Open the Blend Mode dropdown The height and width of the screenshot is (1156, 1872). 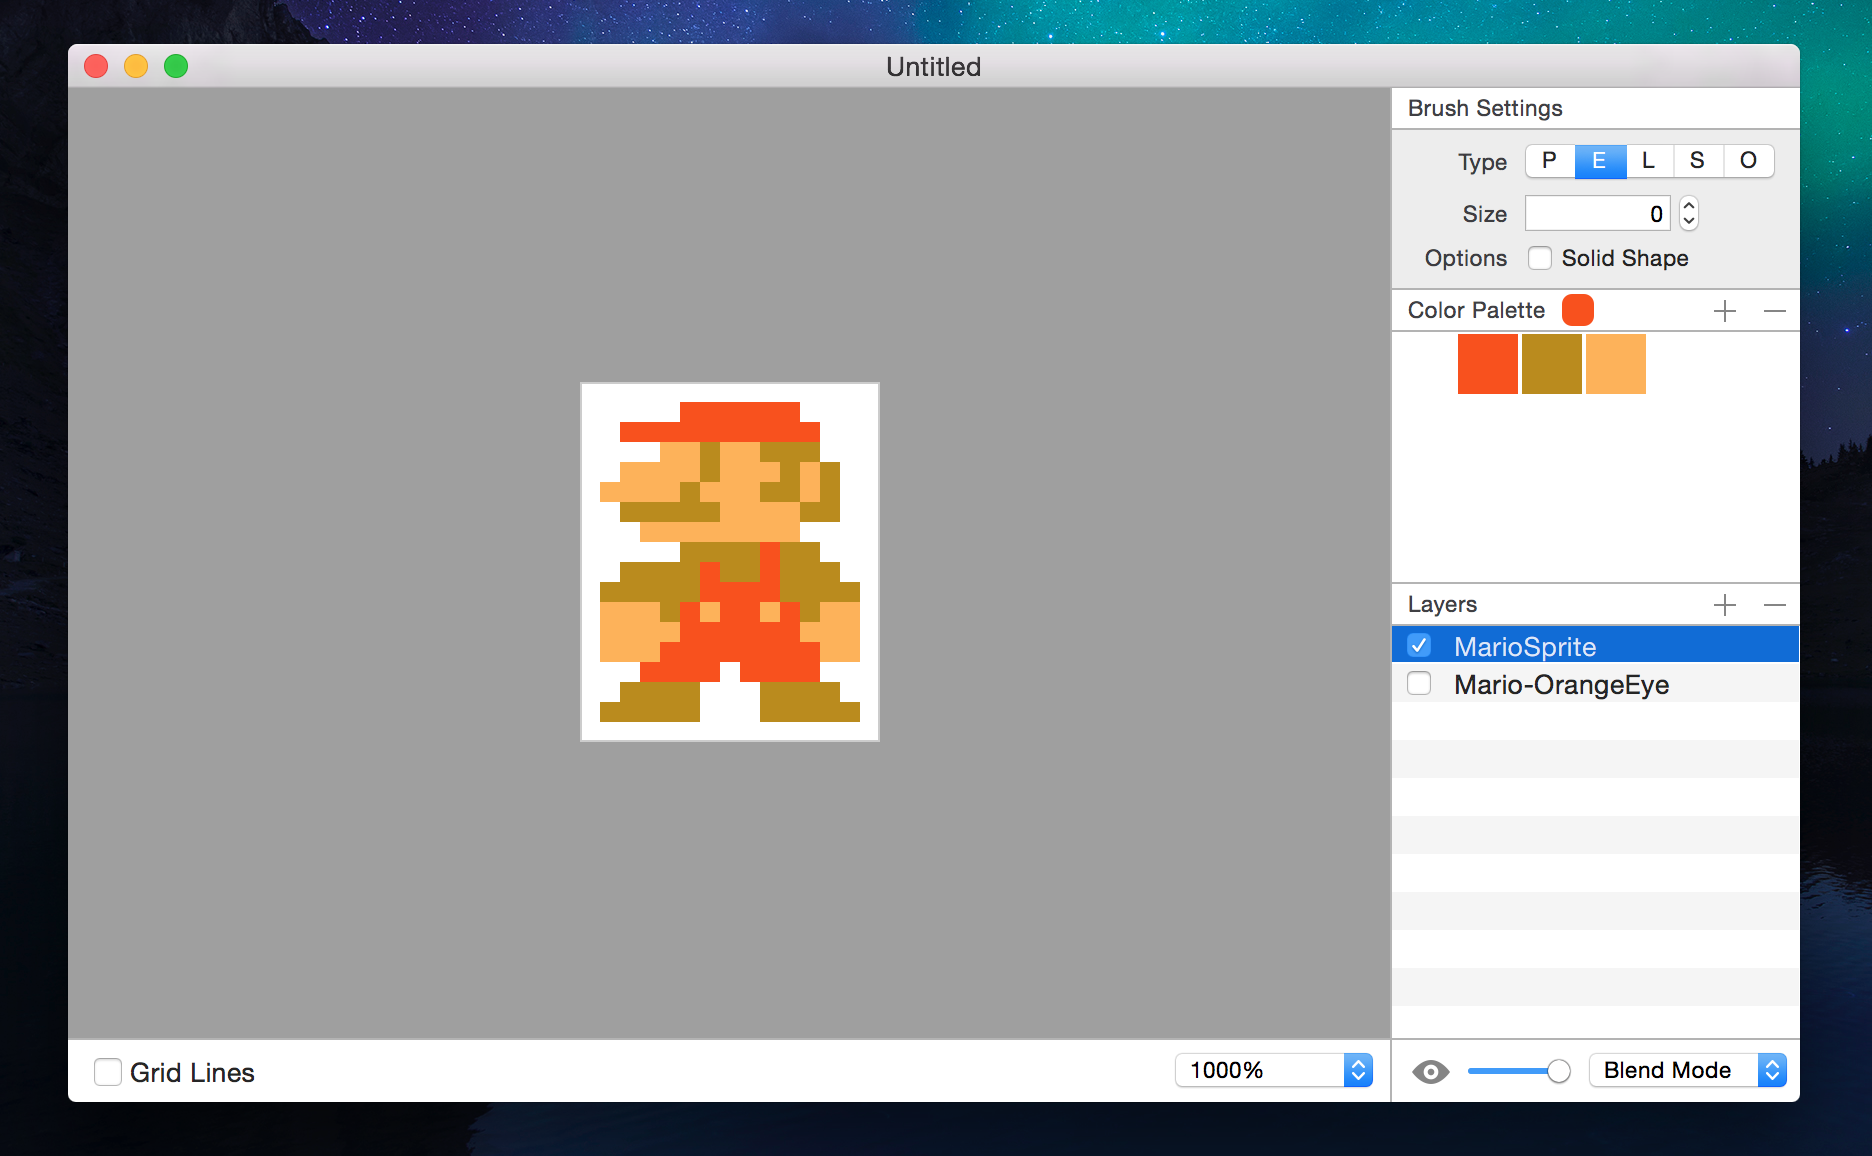[1687, 1070]
